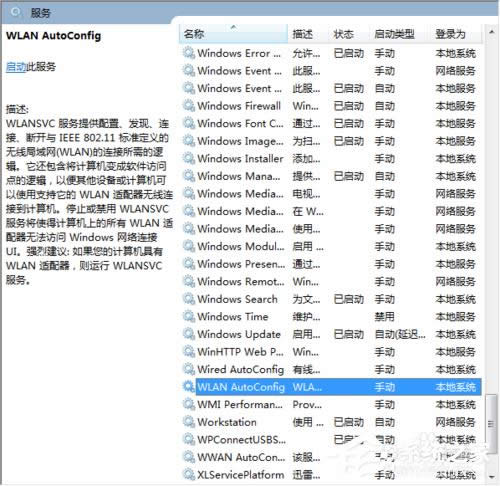Click the gear icon of WLAN AutoConfig row
The image size is (500, 486).
[x=189, y=387]
